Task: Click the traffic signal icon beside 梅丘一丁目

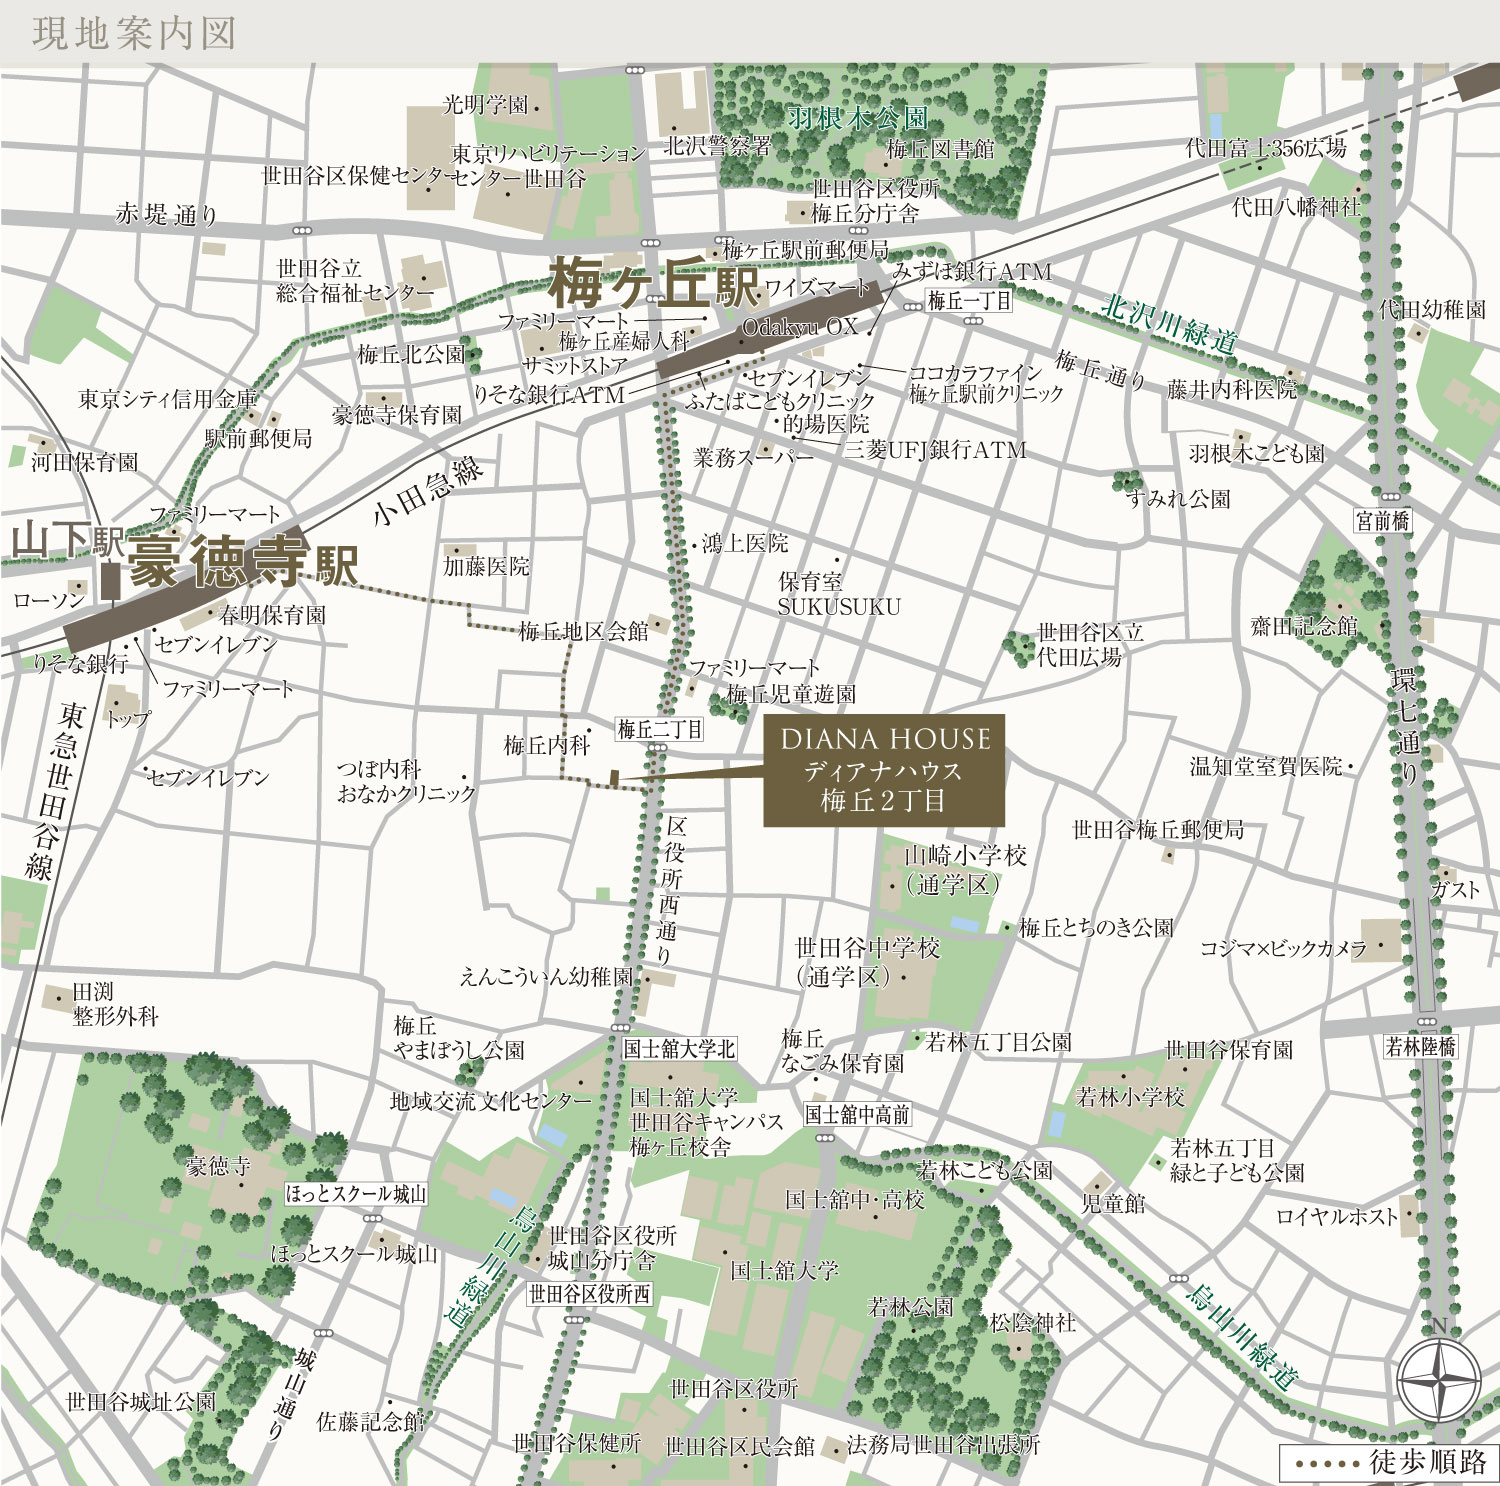Action: pos(912,307)
